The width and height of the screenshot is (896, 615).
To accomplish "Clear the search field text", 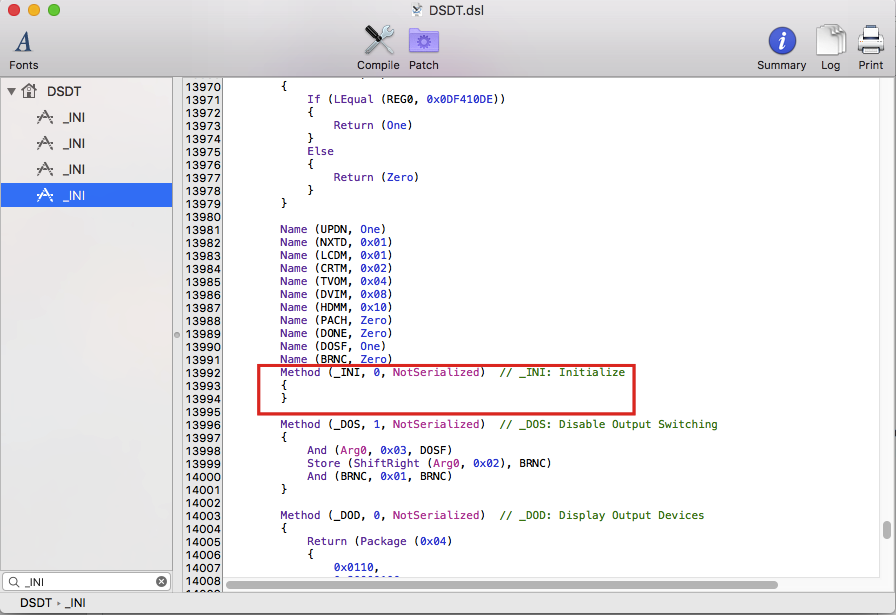I will coord(161,582).
